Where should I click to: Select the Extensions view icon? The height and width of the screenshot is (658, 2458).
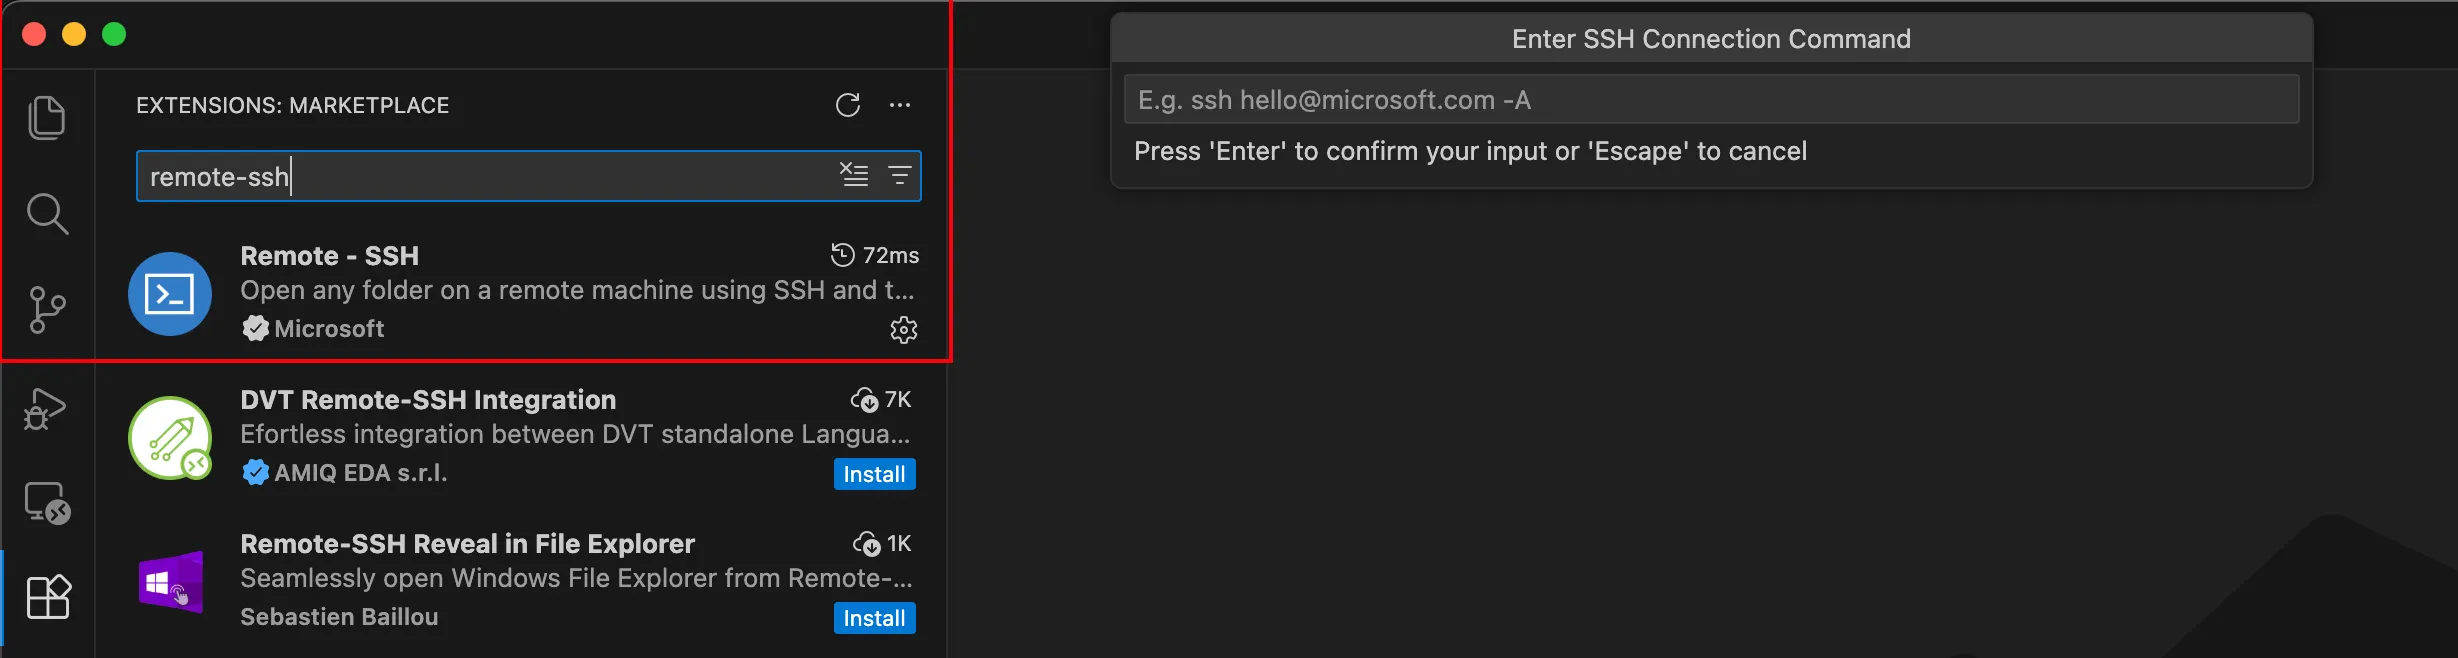pyautogui.click(x=48, y=597)
